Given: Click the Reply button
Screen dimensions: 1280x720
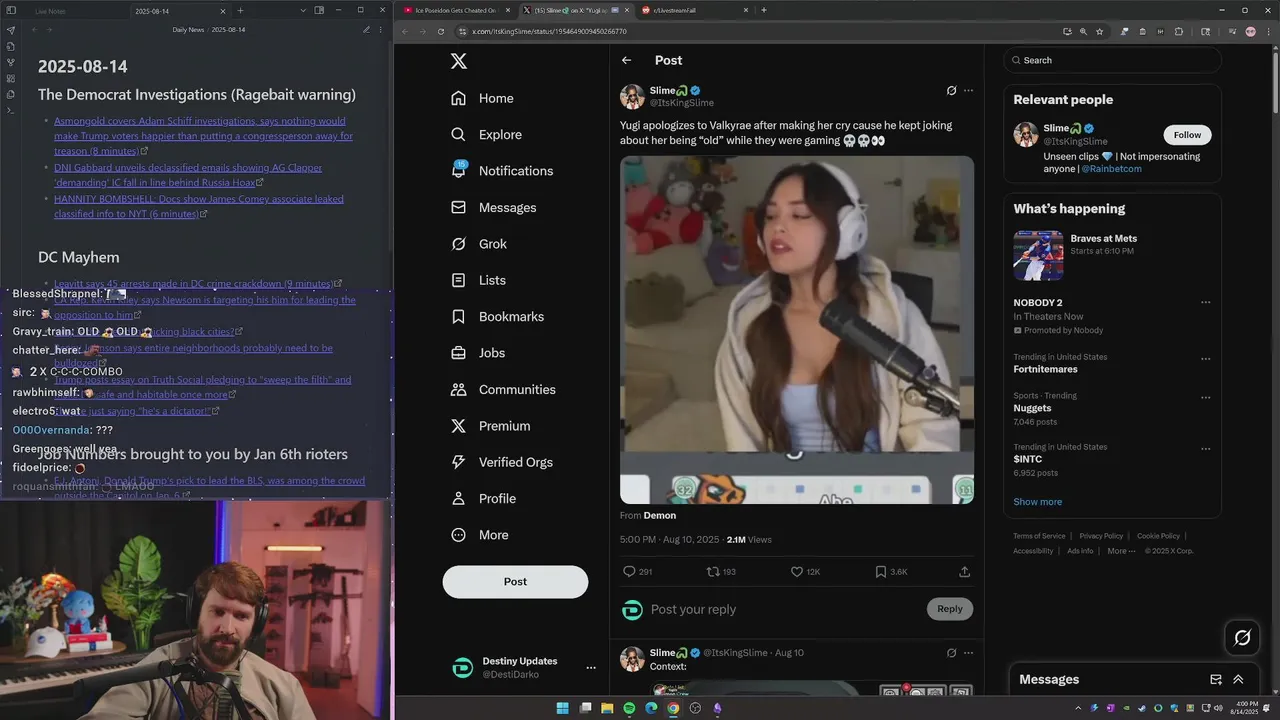Looking at the screenshot, I should [x=950, y=609].
